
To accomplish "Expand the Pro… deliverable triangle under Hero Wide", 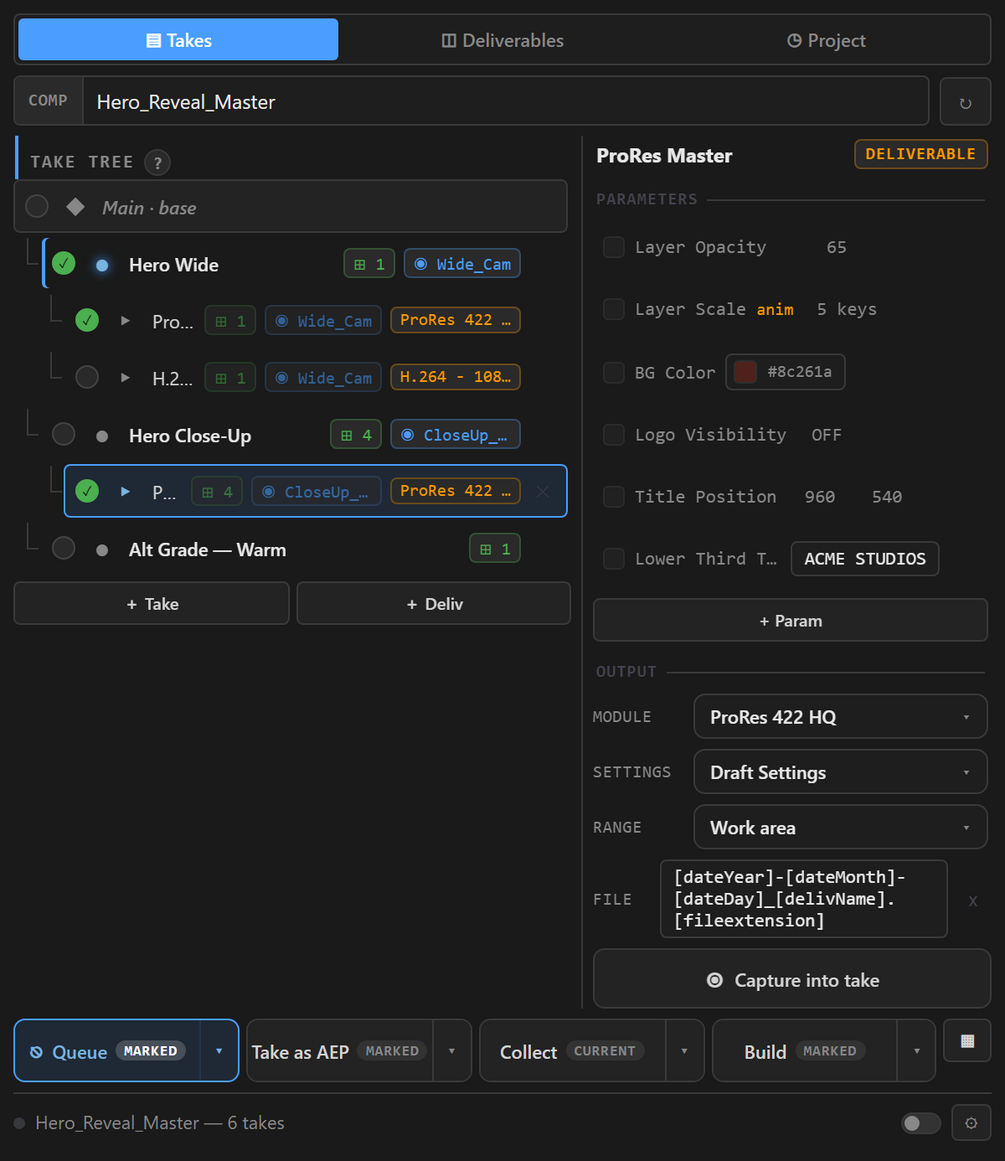I will point(125,321).
